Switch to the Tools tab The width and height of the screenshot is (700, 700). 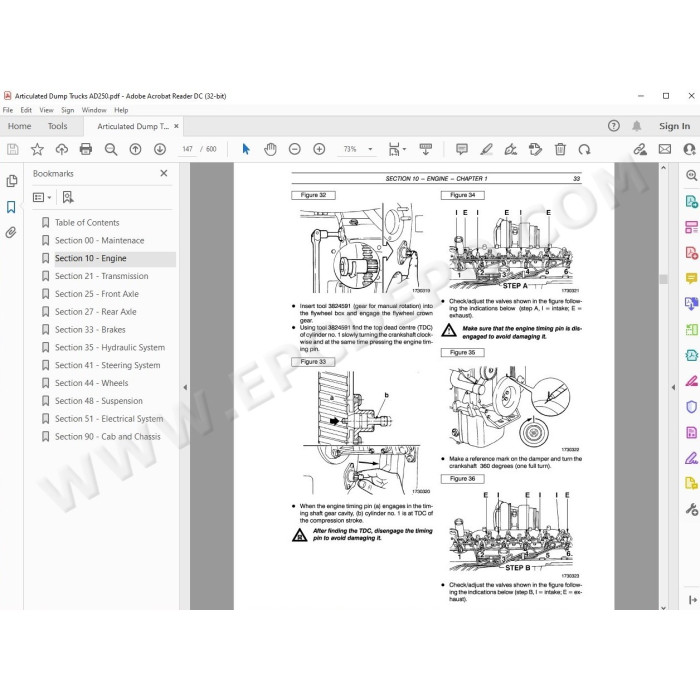tap(58, 126)
